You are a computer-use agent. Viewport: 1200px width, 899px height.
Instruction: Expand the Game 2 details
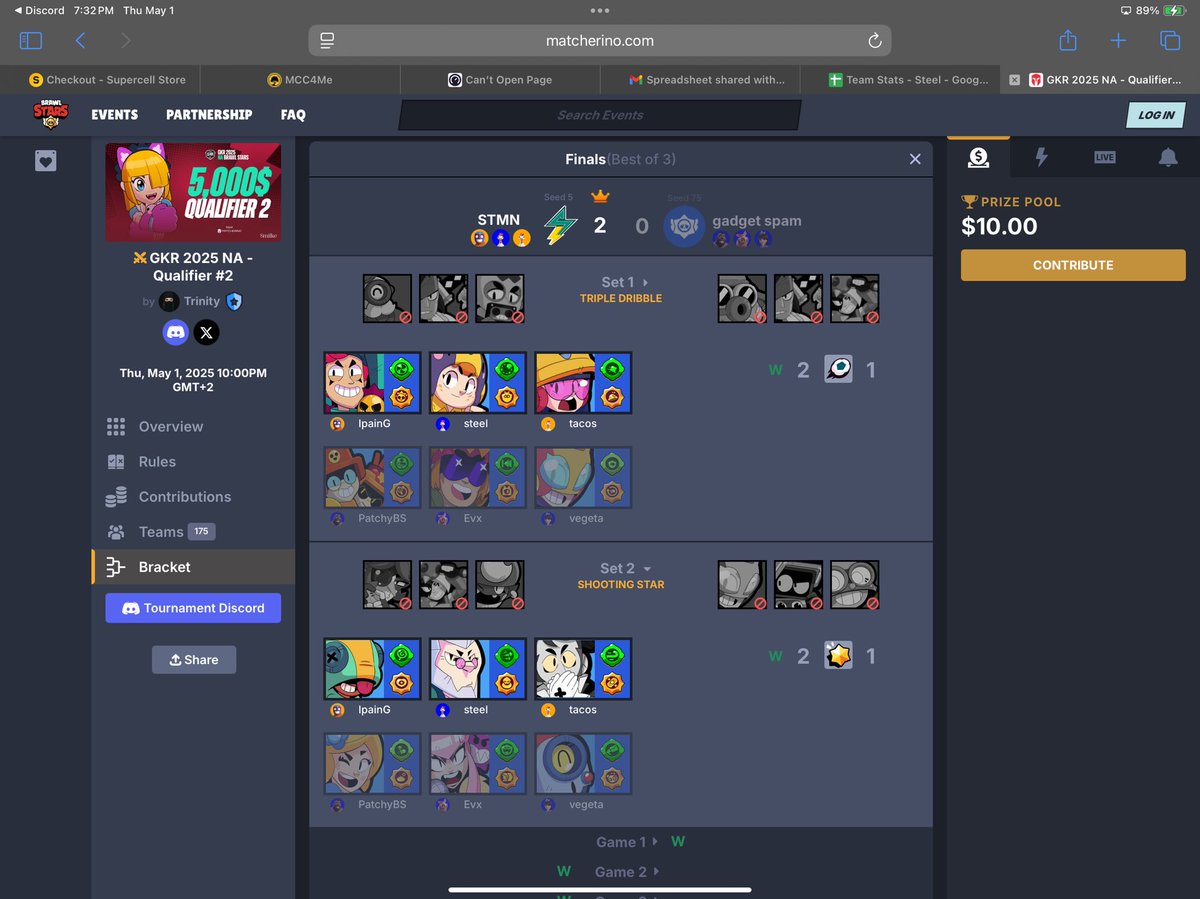[x=627, y=872]
